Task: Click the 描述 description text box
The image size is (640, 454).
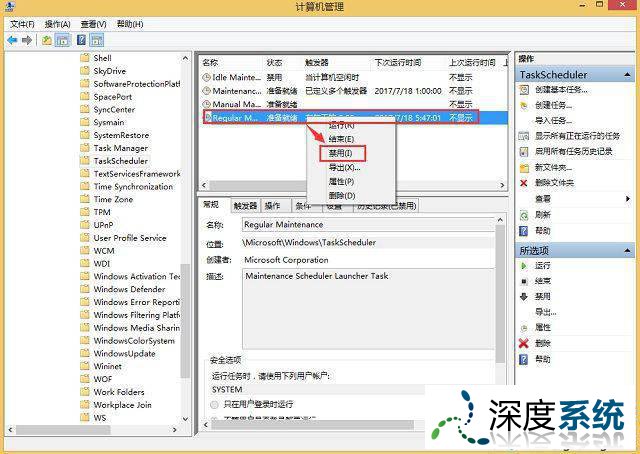Action: click(368, 309)
